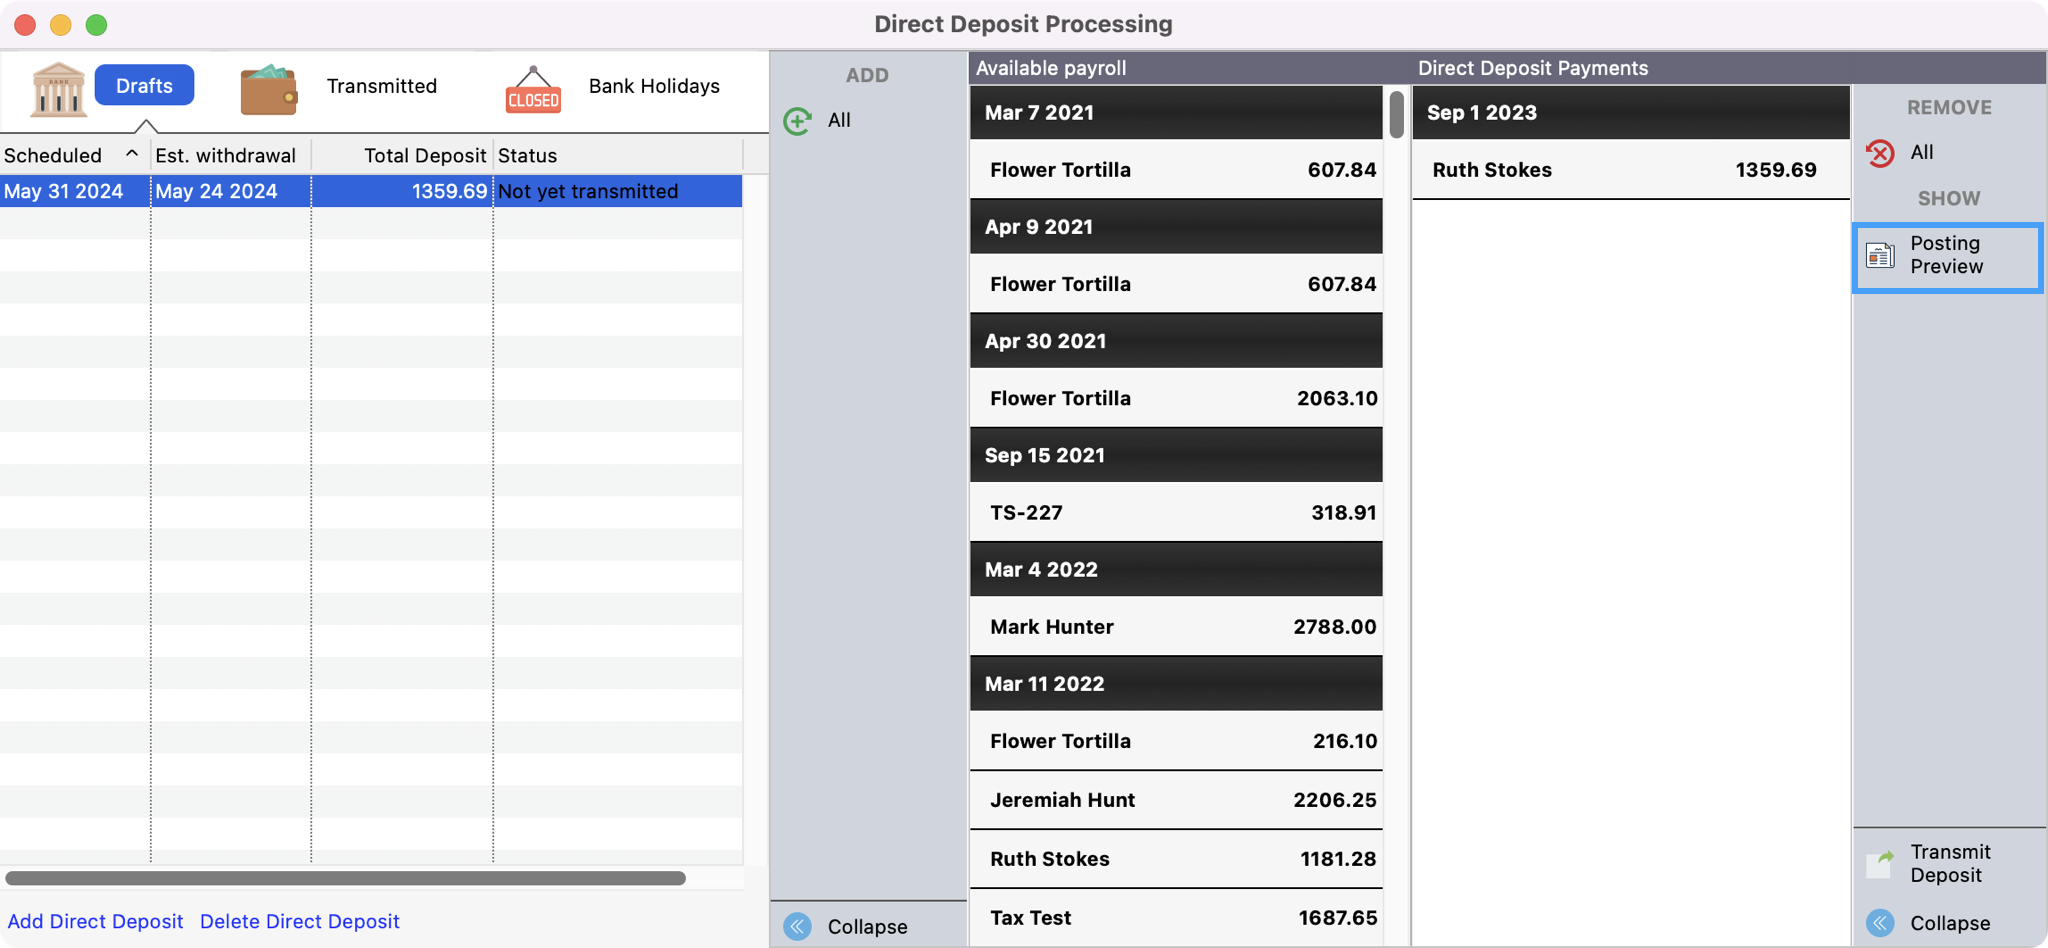Click the Available payroll vertical scrollbar
The height and width of the screenshot is (948, 2048).
pos(1396,115)
